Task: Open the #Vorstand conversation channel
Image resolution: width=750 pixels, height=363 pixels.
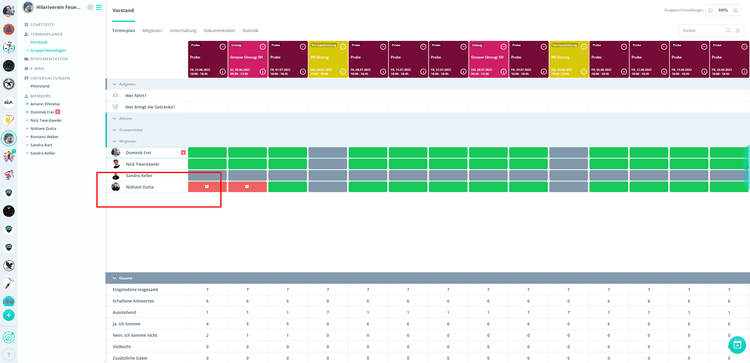Action: 40,86
